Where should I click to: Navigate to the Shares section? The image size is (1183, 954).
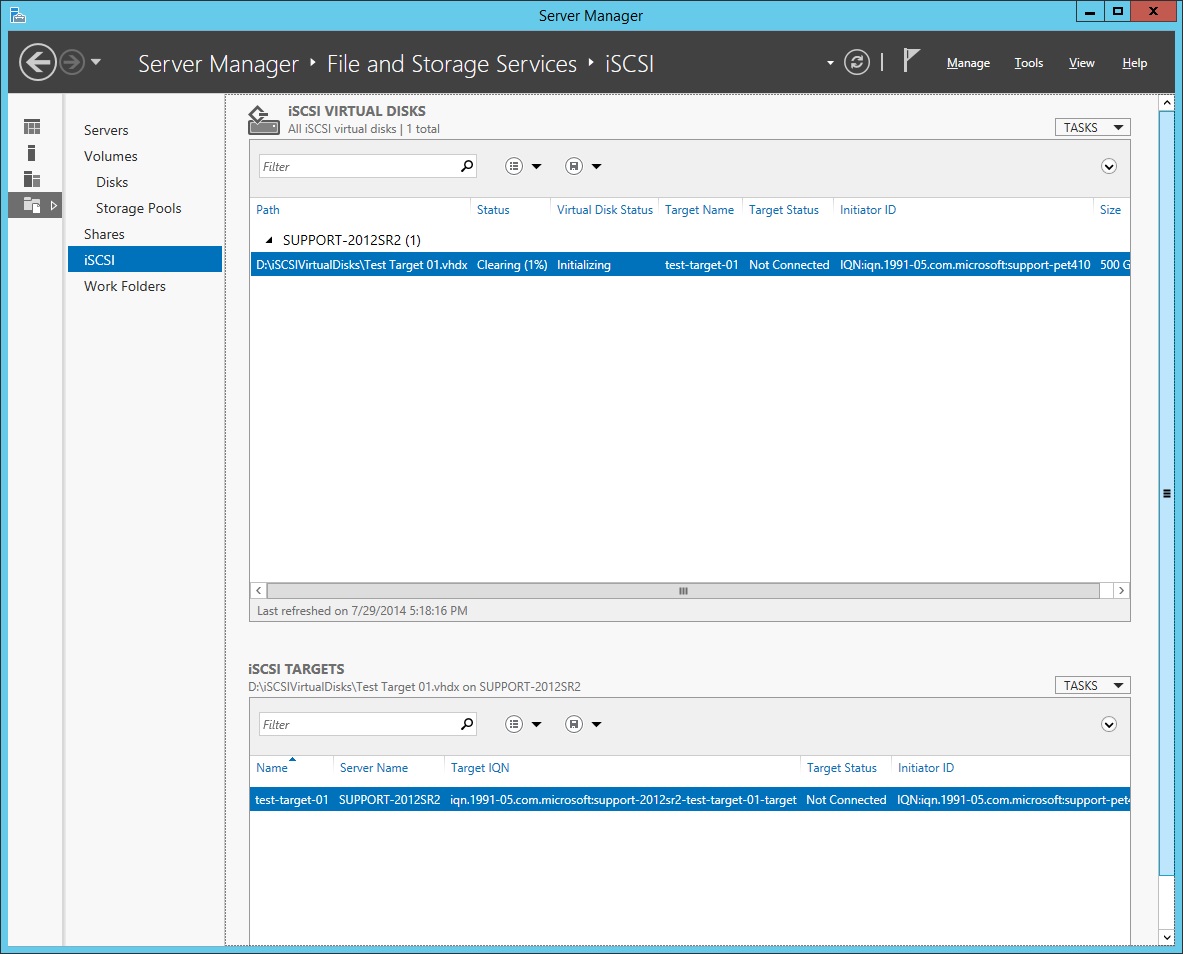[104, 234]
